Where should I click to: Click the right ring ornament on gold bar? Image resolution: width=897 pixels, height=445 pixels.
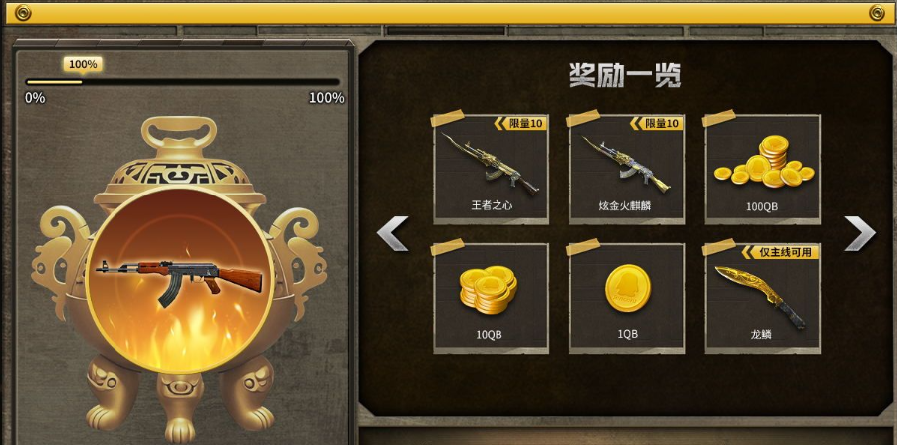876,13
